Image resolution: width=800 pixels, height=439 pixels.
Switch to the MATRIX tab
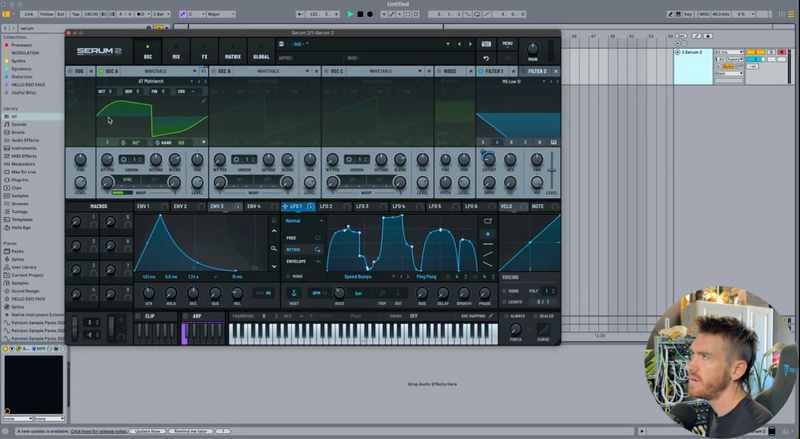click(x=233, y=52)
